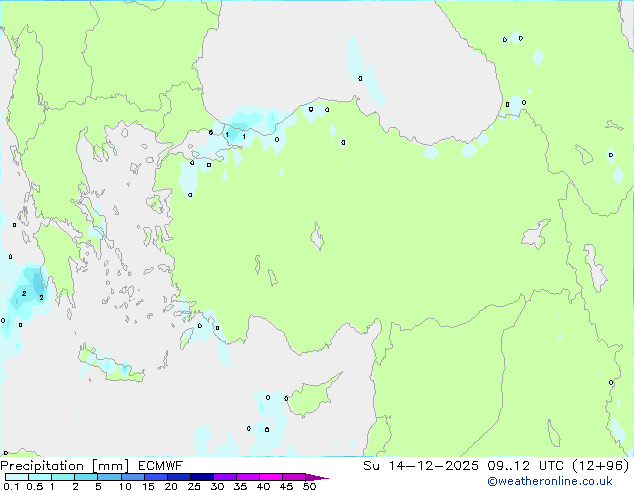Image resolution: width=634 pixels, height=490 pixels.
Task: Click the '10' legend scale label
Action: coord(125,486)
